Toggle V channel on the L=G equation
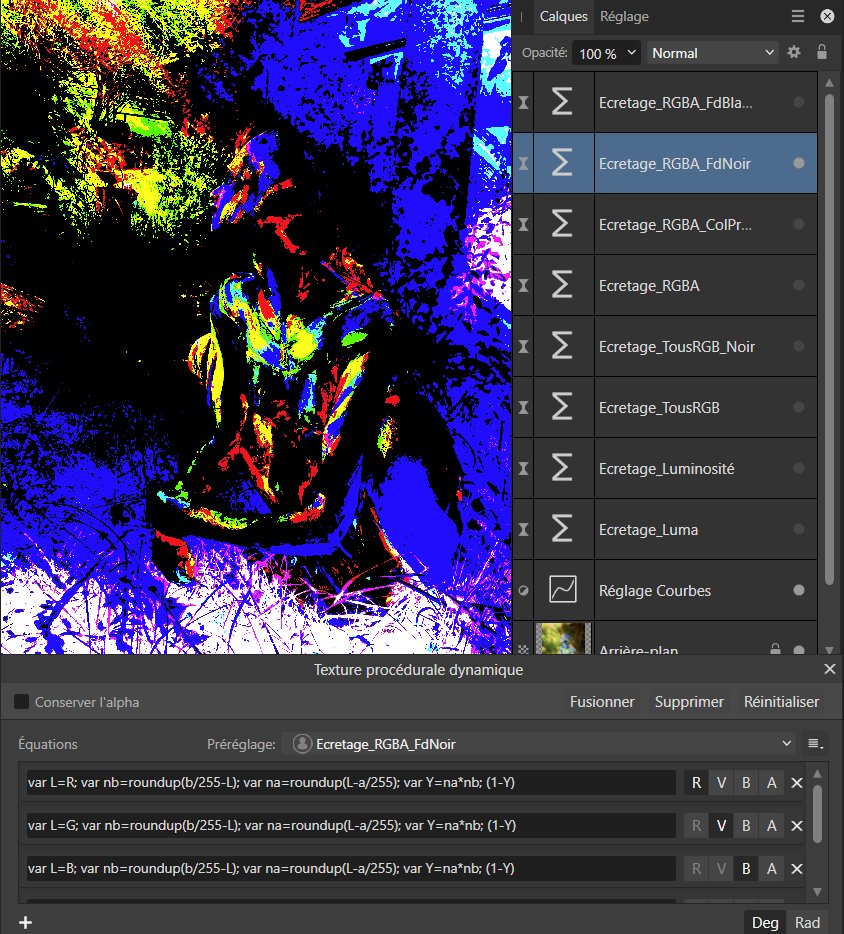The width and height of the screenshot is (844, 934). (x=721, y=826)
